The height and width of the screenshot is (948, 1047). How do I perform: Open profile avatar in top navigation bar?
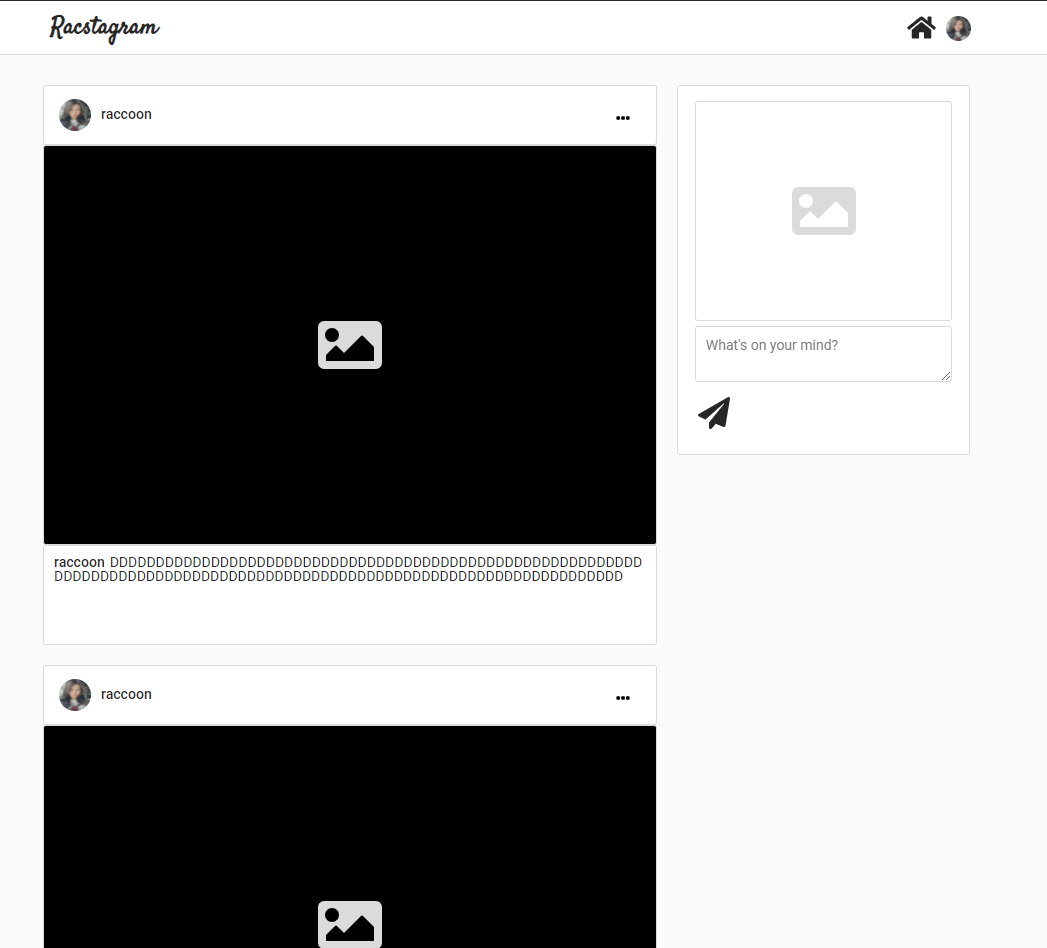(x=958, y=28)
